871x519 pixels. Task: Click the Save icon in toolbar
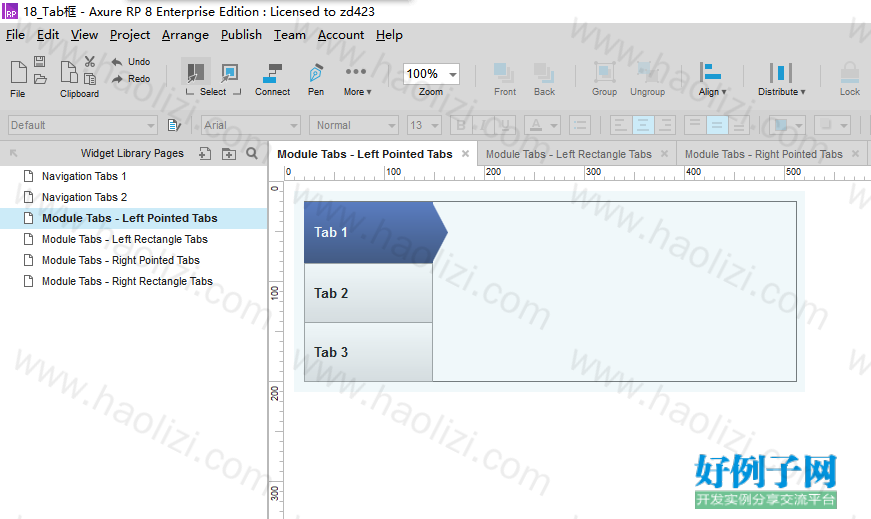point(40,62)
